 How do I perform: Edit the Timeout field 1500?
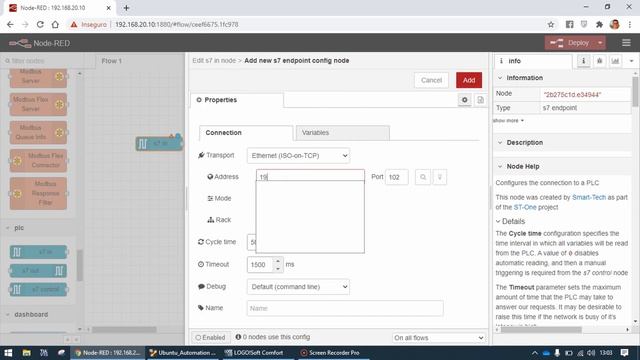click(260, 265)
